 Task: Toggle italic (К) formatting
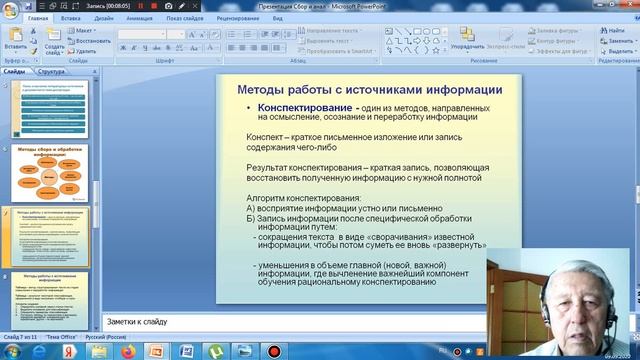134,48
